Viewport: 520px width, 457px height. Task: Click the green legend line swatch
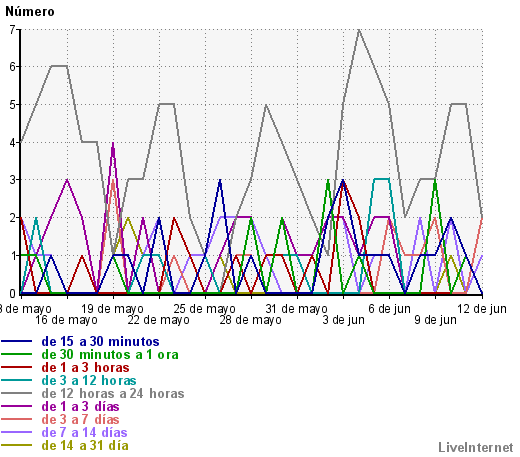point(17,354)
